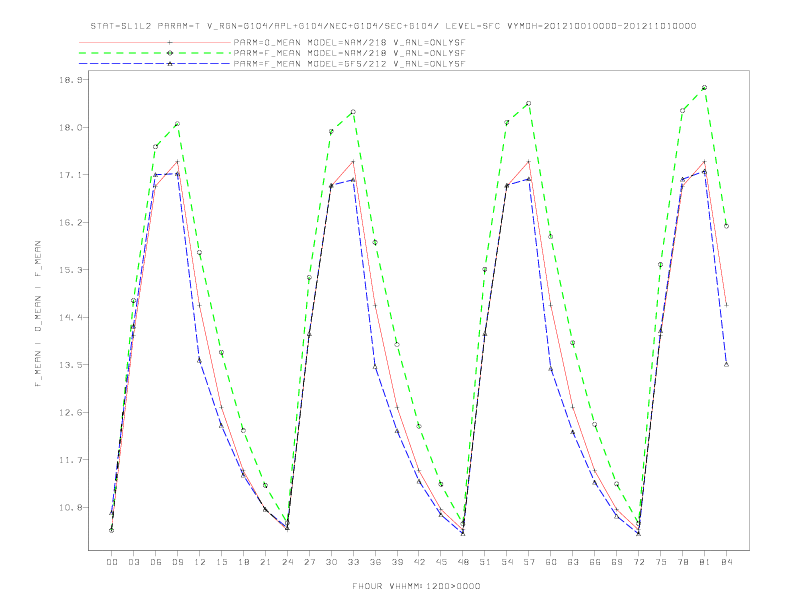Image resolution: width=792 pixels, height=612 pixels.
Task: Click the red plus data point at hour 84
Action: 726,305
